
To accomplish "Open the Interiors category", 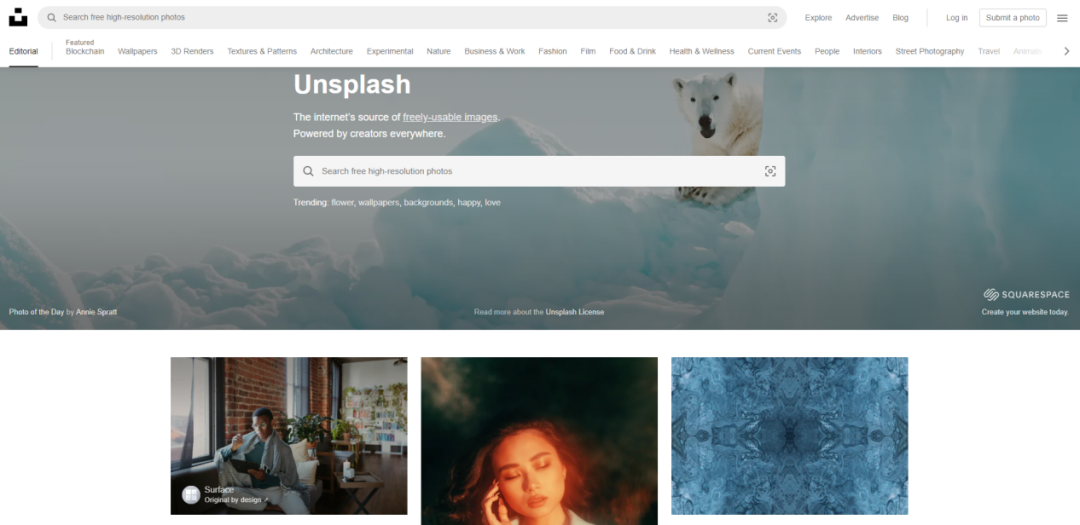I will (867, 52).
